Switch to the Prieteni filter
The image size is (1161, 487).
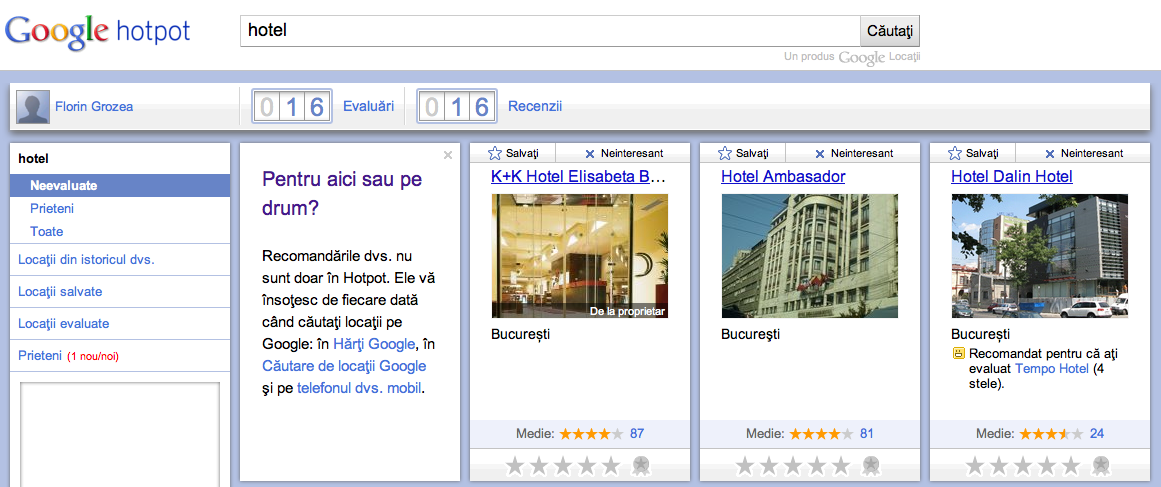point(52,208)
